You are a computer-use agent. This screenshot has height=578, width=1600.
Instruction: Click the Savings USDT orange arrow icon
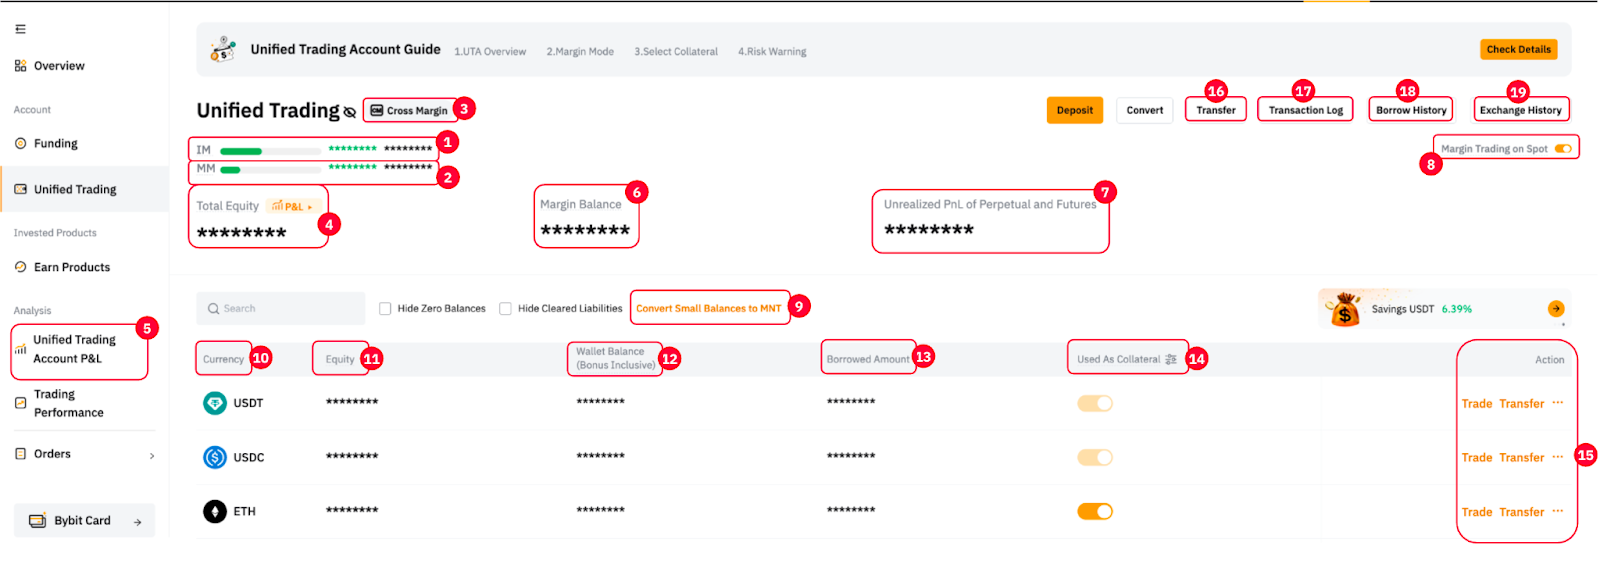pyautogui.click(x=1556, y=309)
